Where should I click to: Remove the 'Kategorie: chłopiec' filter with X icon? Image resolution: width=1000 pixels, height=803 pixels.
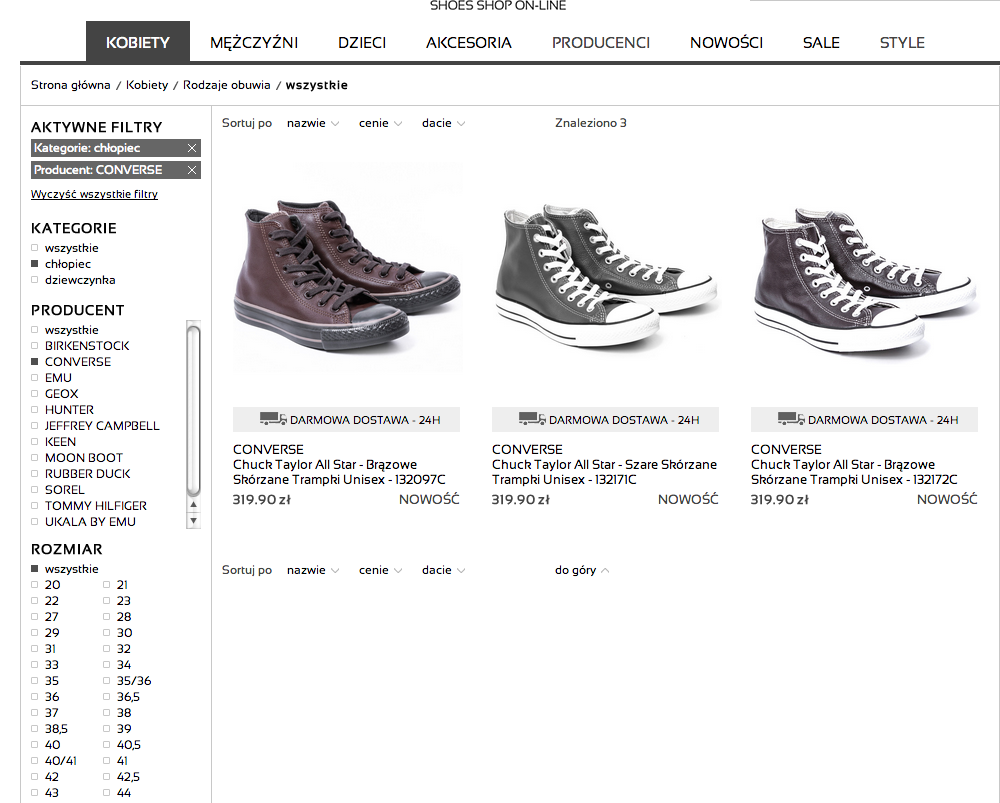coord(192,148)
